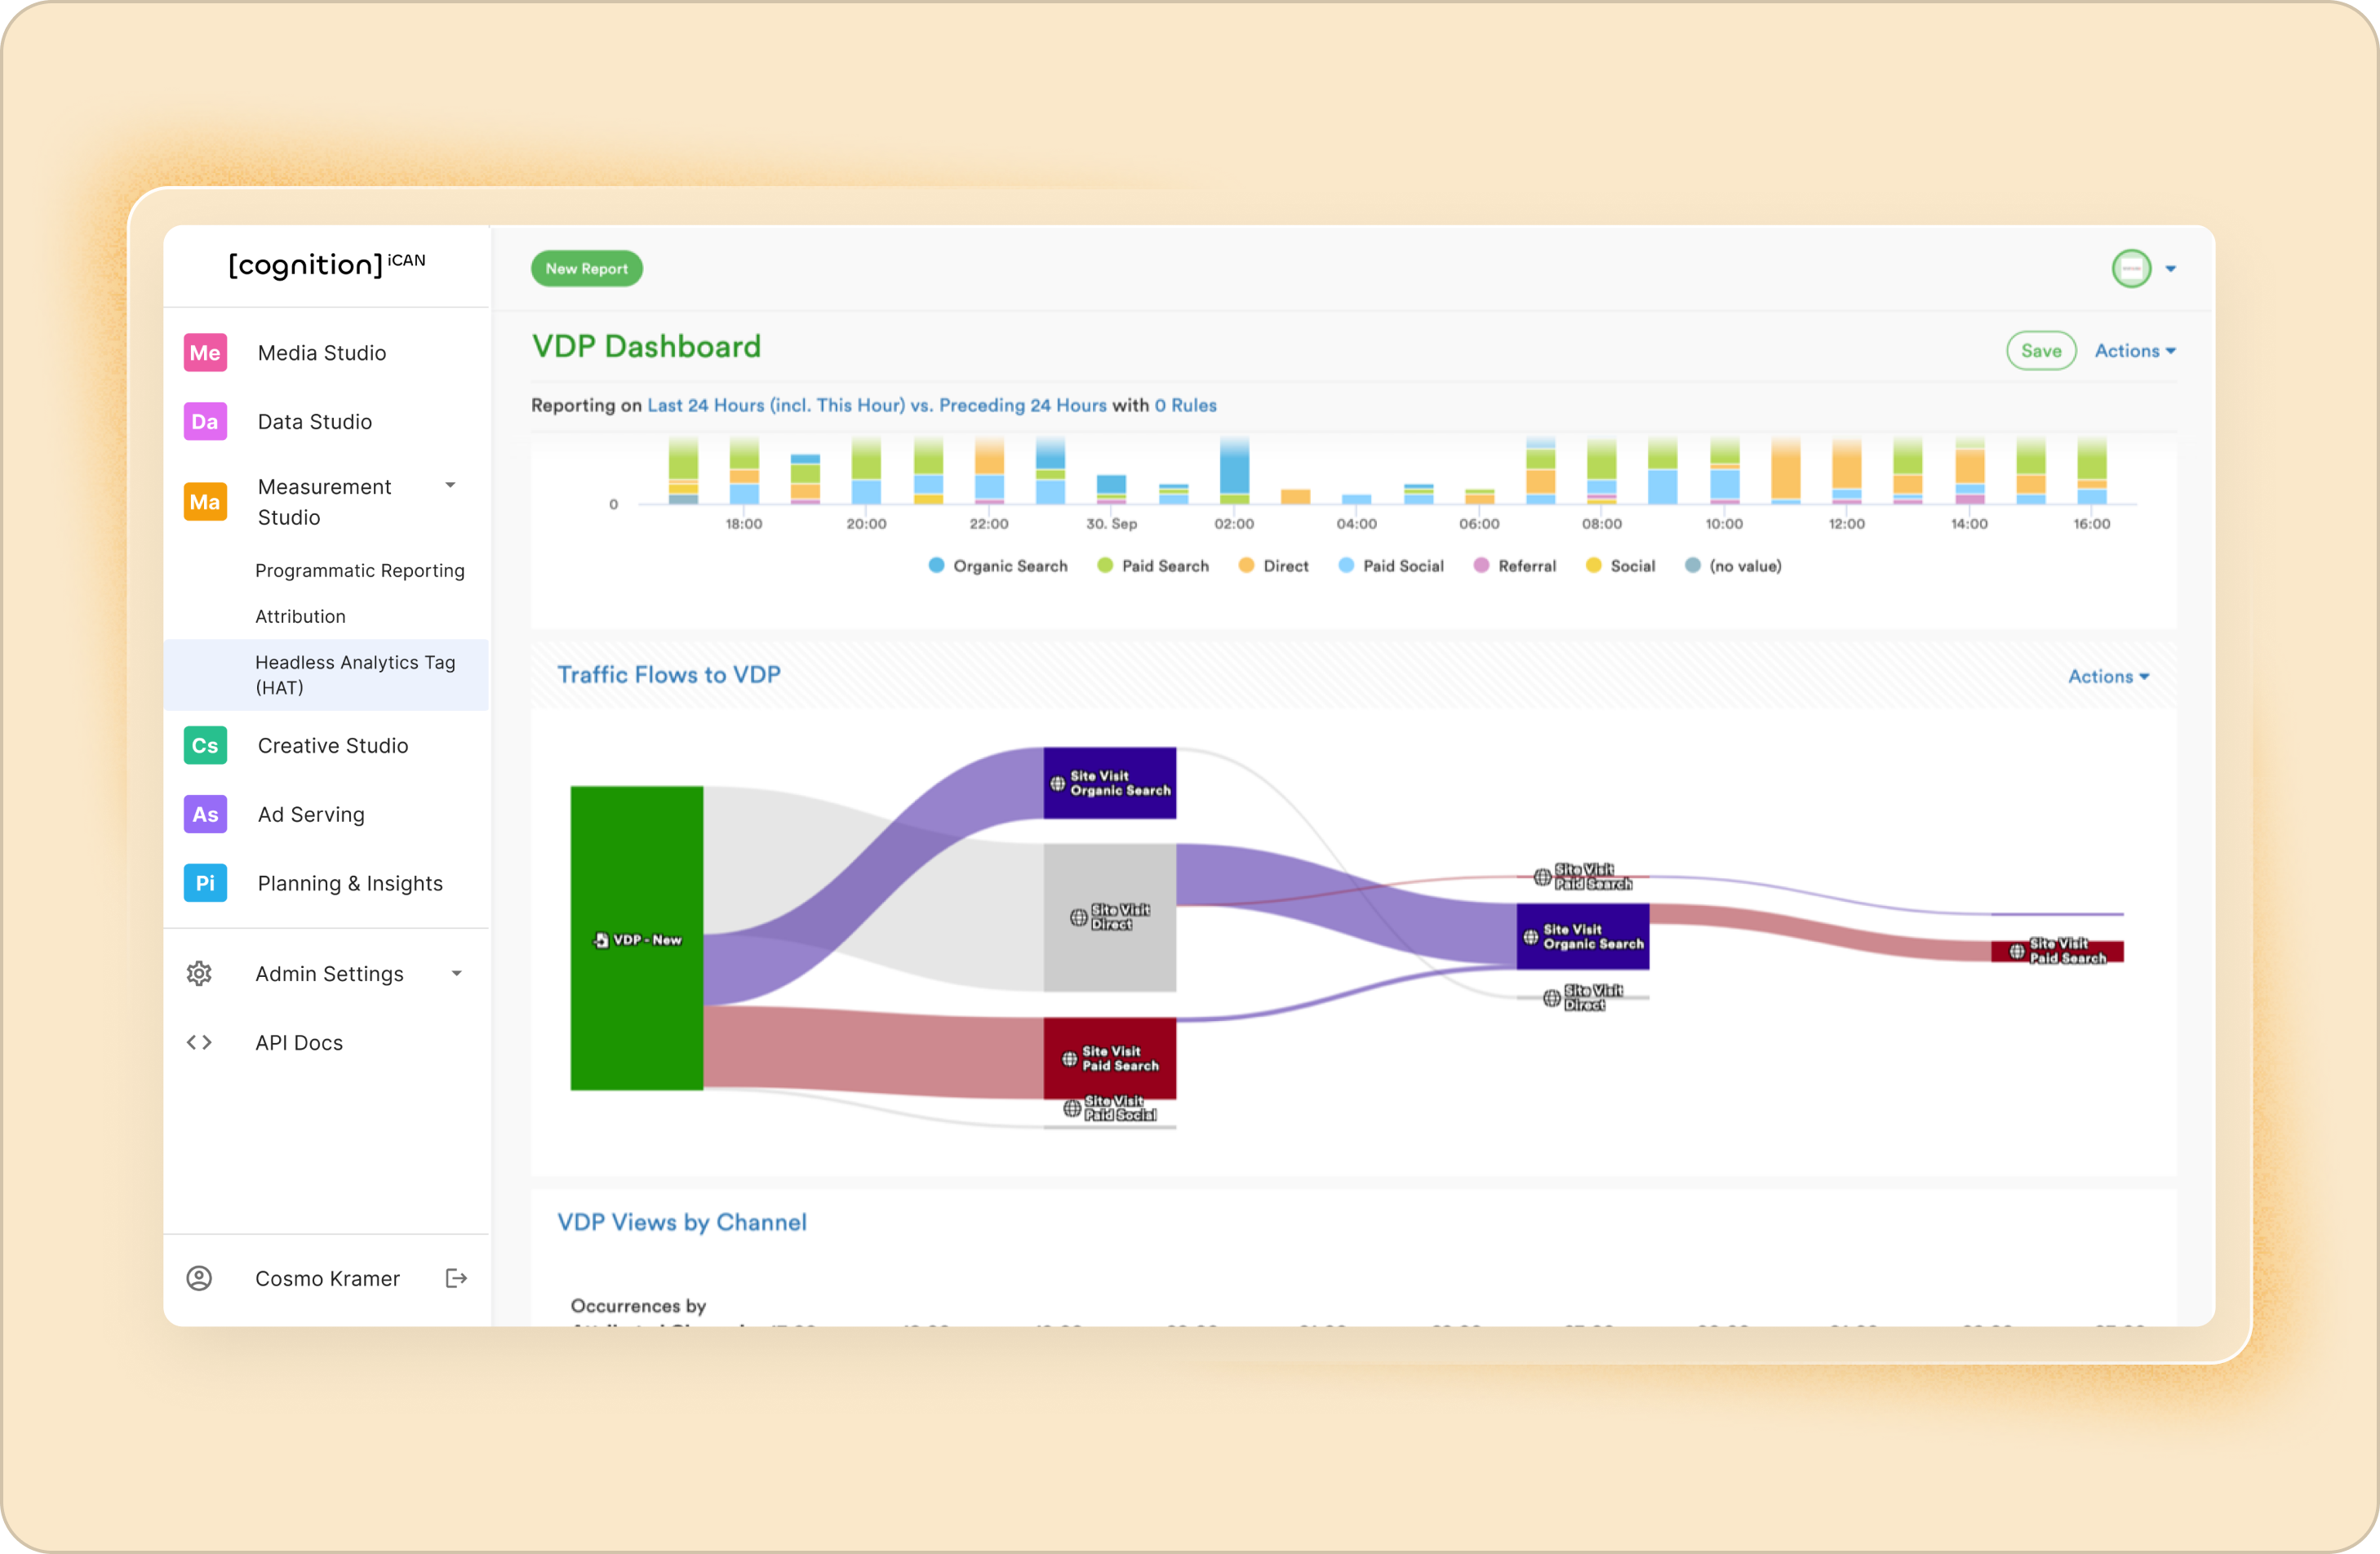Toggle Direct legend series

tap(1274, 566)
